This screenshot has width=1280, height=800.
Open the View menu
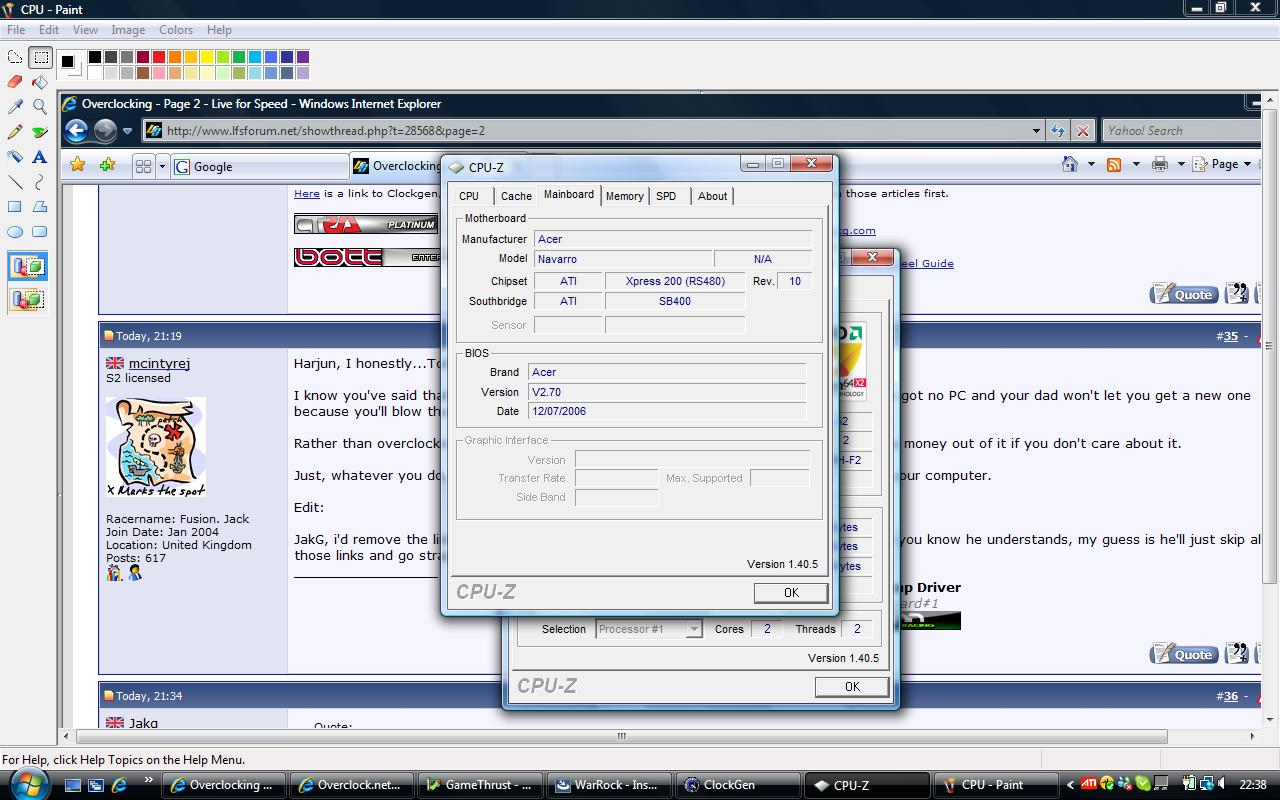(x=85, y=30)
